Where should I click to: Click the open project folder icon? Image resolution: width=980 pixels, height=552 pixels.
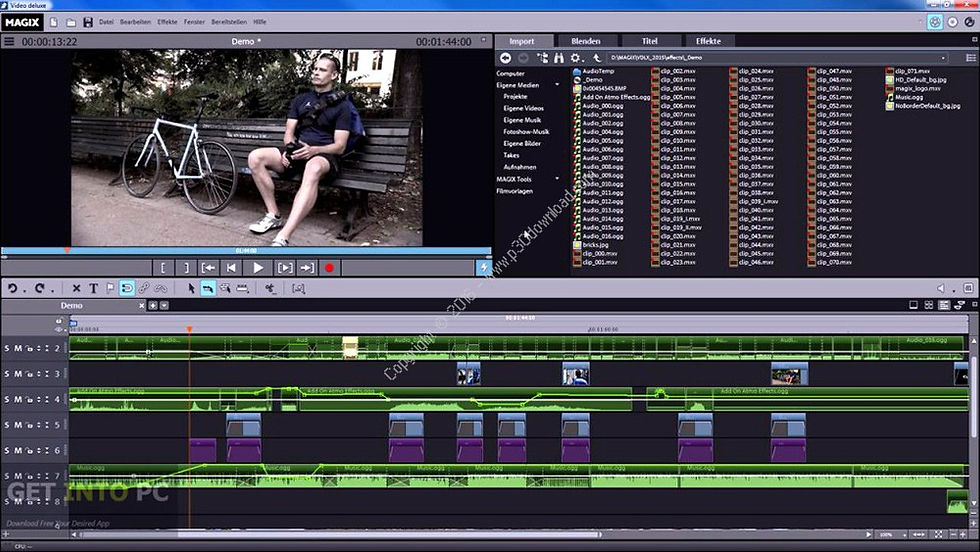pos(71,23)
